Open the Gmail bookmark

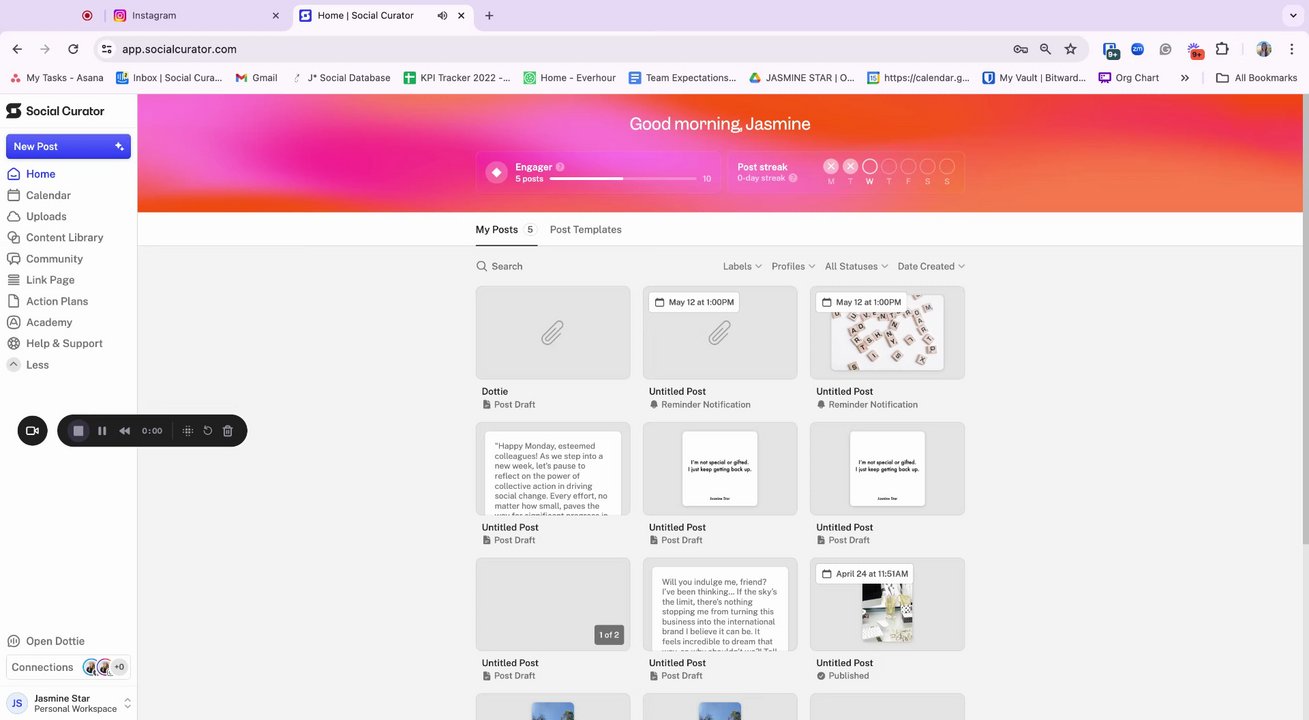(x=257, y=77)
